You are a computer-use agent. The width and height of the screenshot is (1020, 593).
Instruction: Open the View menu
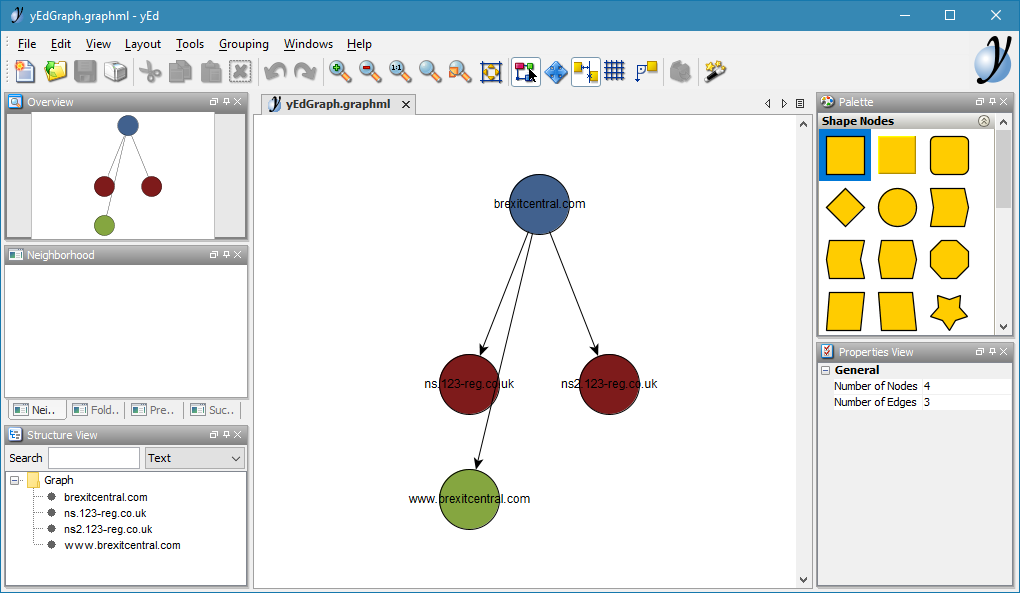(98, 44)
